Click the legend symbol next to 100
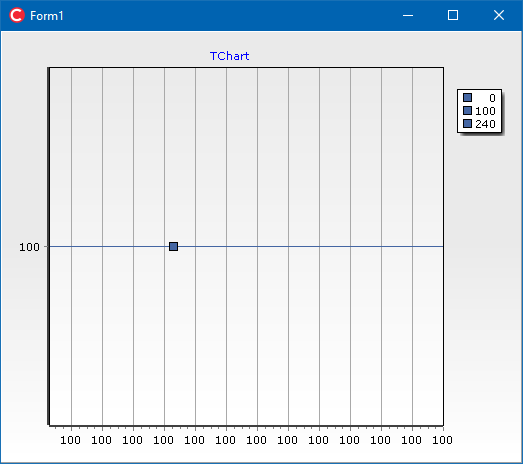This screenshot has height=465, width=524. point(468,110)
